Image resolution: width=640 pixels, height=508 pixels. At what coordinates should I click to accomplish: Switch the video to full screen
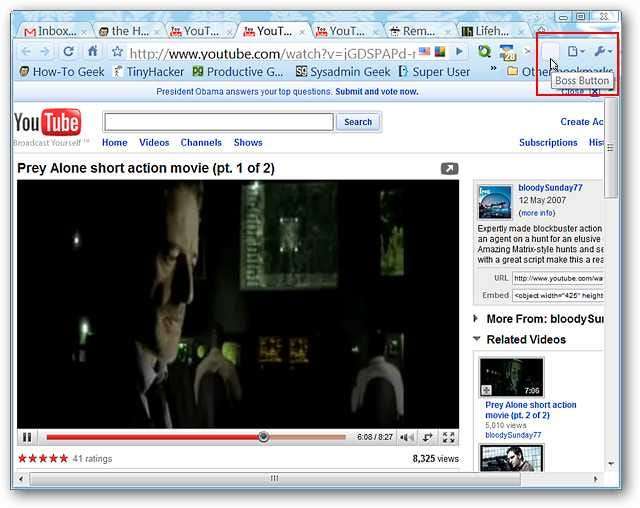449,437
